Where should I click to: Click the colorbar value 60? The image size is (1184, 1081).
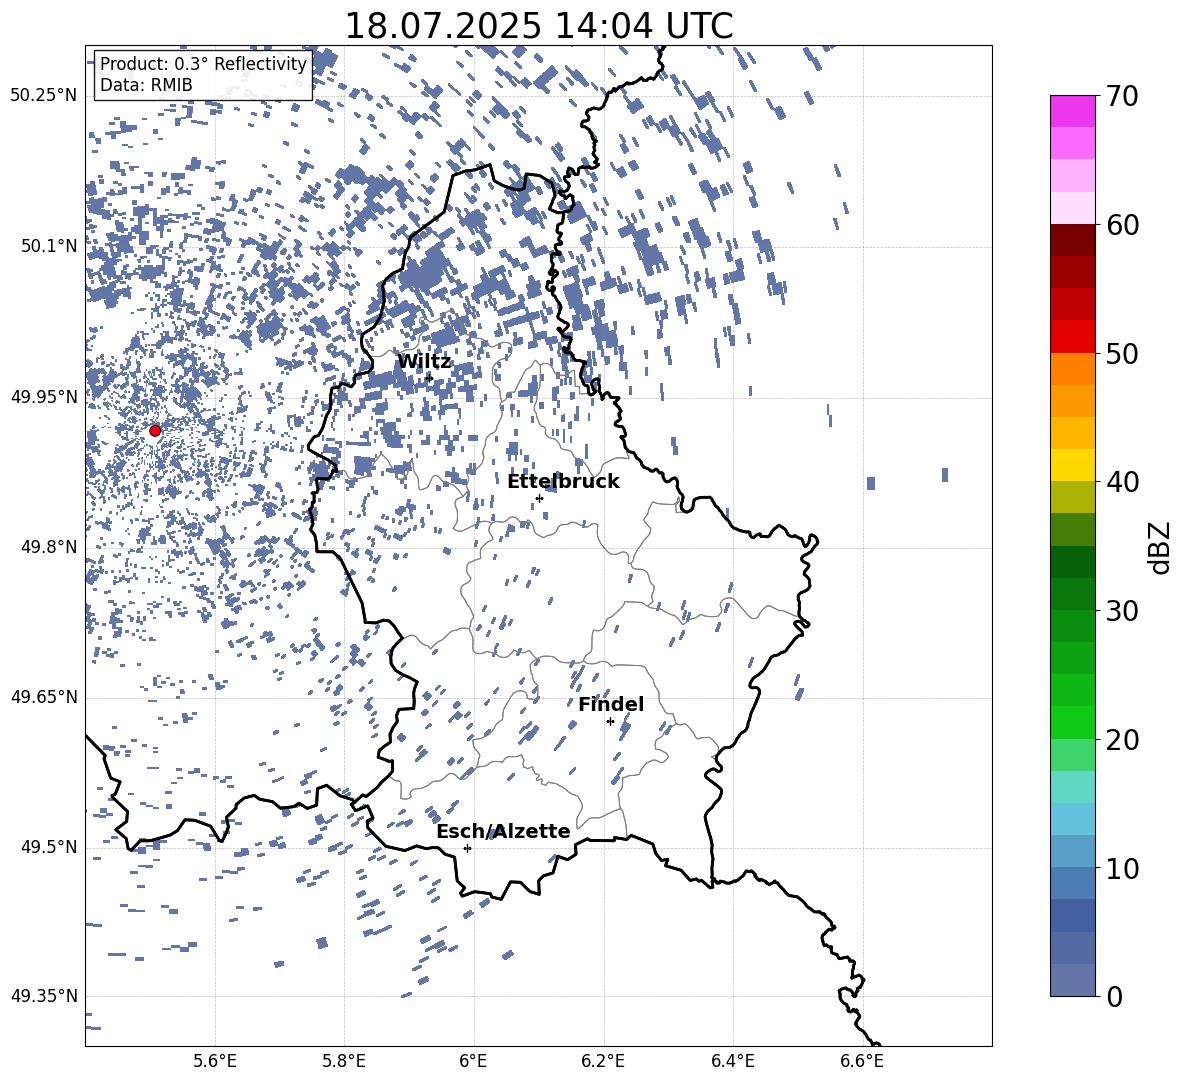tap(1122, 225)
